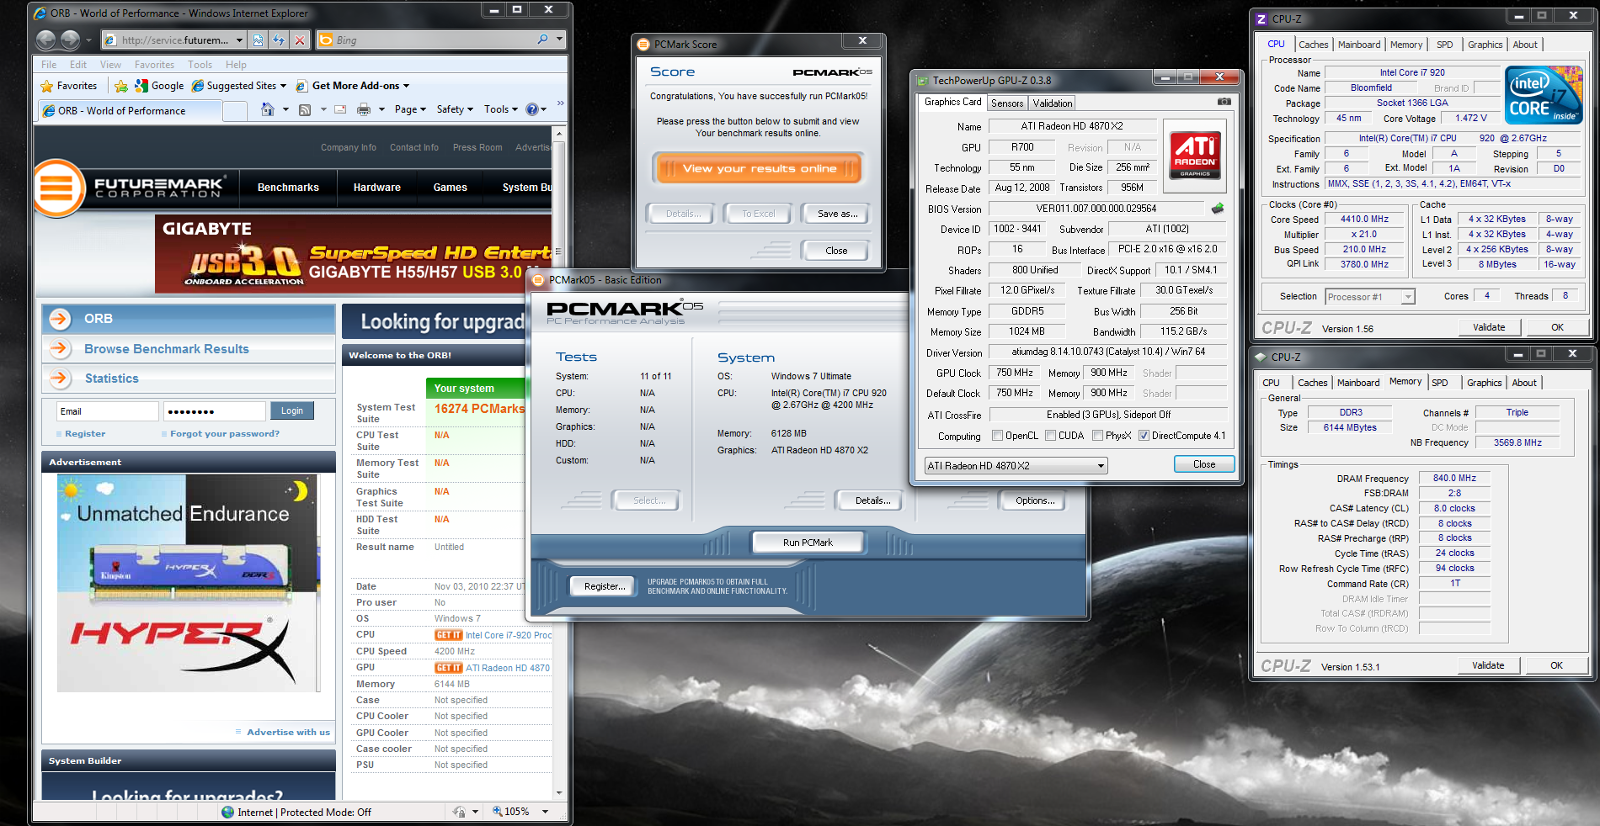Viewport: 1600px width, 826px height.
Task: Click the Run PCMark button
Action: tap(807, 542)
